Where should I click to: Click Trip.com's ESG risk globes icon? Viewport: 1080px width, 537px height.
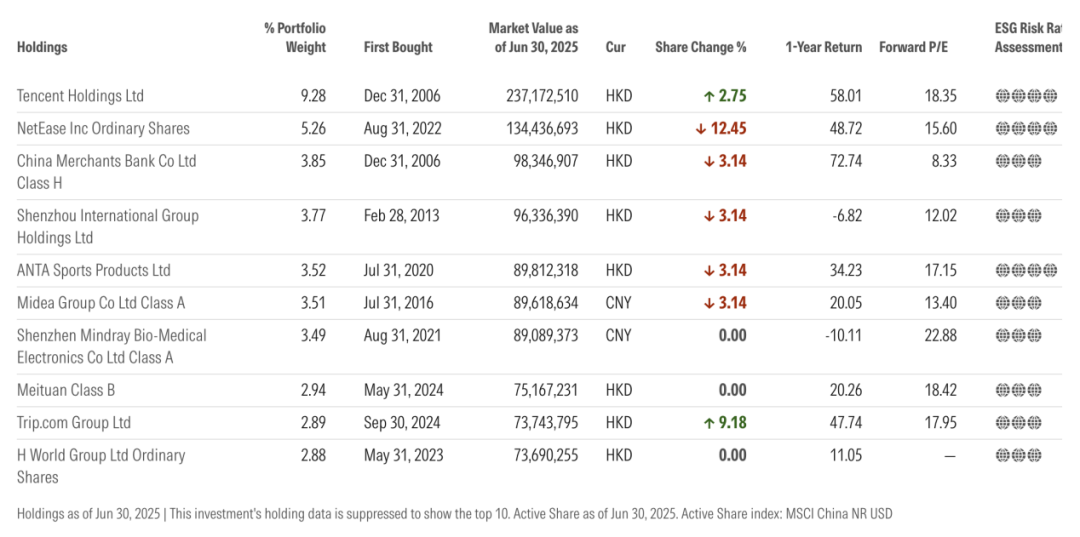click(x=1019, y=422)
